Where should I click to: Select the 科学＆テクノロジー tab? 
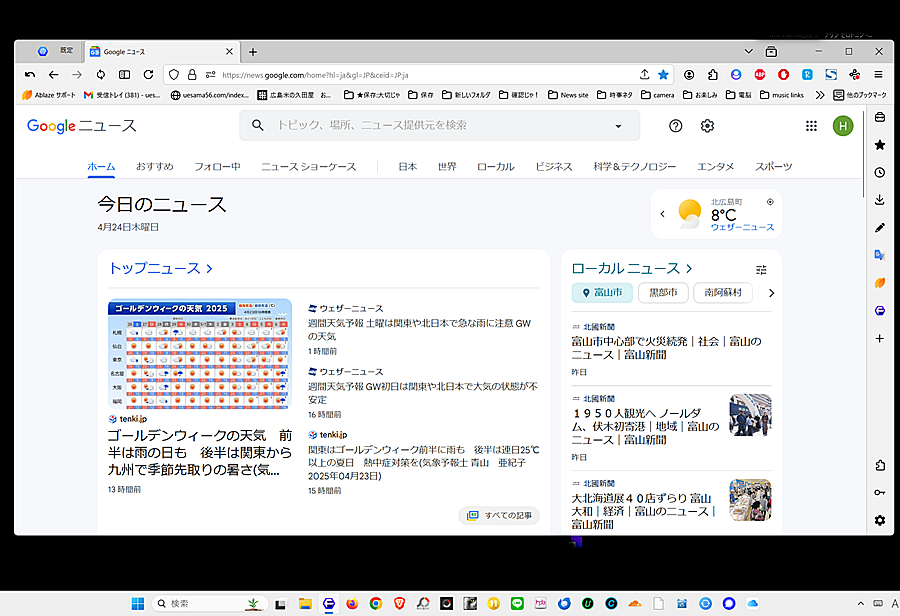pos(635,166)
